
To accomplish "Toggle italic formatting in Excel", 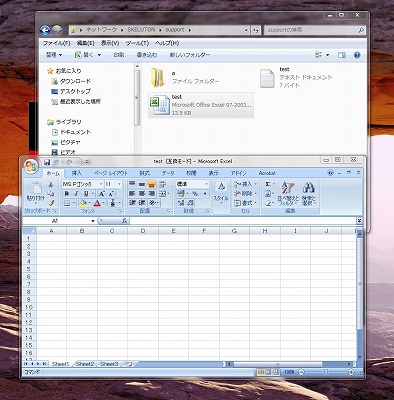I will (x=76, y=194).
